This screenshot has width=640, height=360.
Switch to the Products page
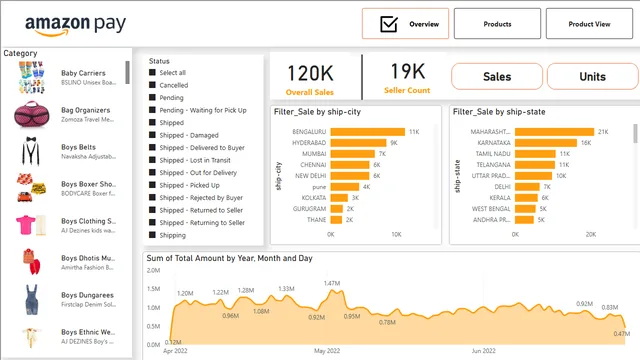click(x=497, y=24)
